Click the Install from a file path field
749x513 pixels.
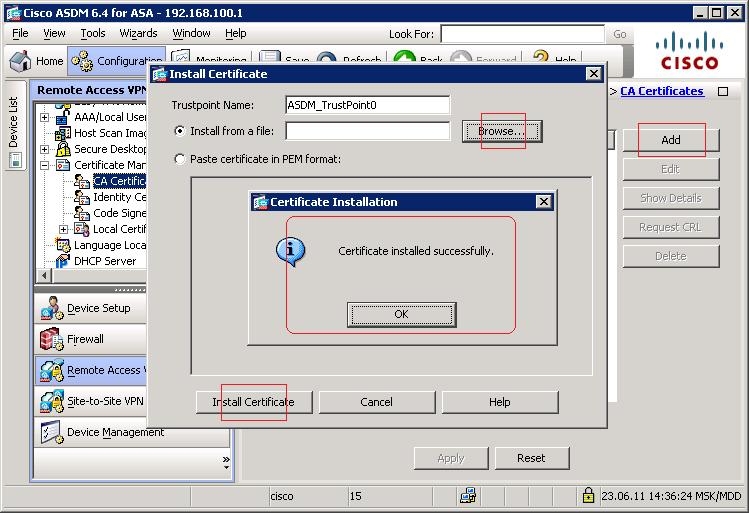click(367, 131)
